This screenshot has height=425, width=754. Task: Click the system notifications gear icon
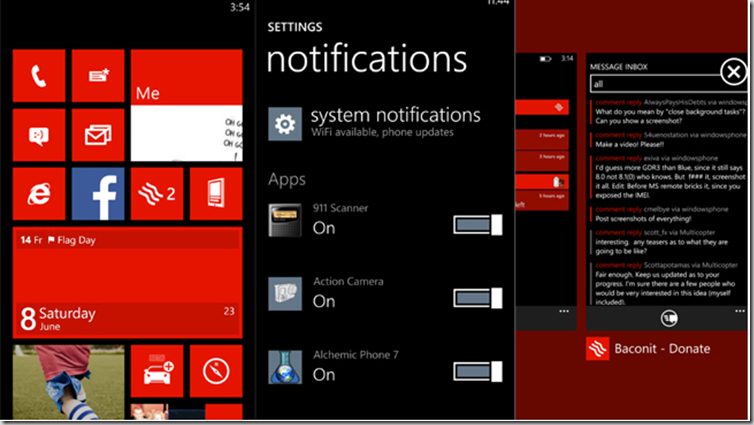(x=285, y=124)
